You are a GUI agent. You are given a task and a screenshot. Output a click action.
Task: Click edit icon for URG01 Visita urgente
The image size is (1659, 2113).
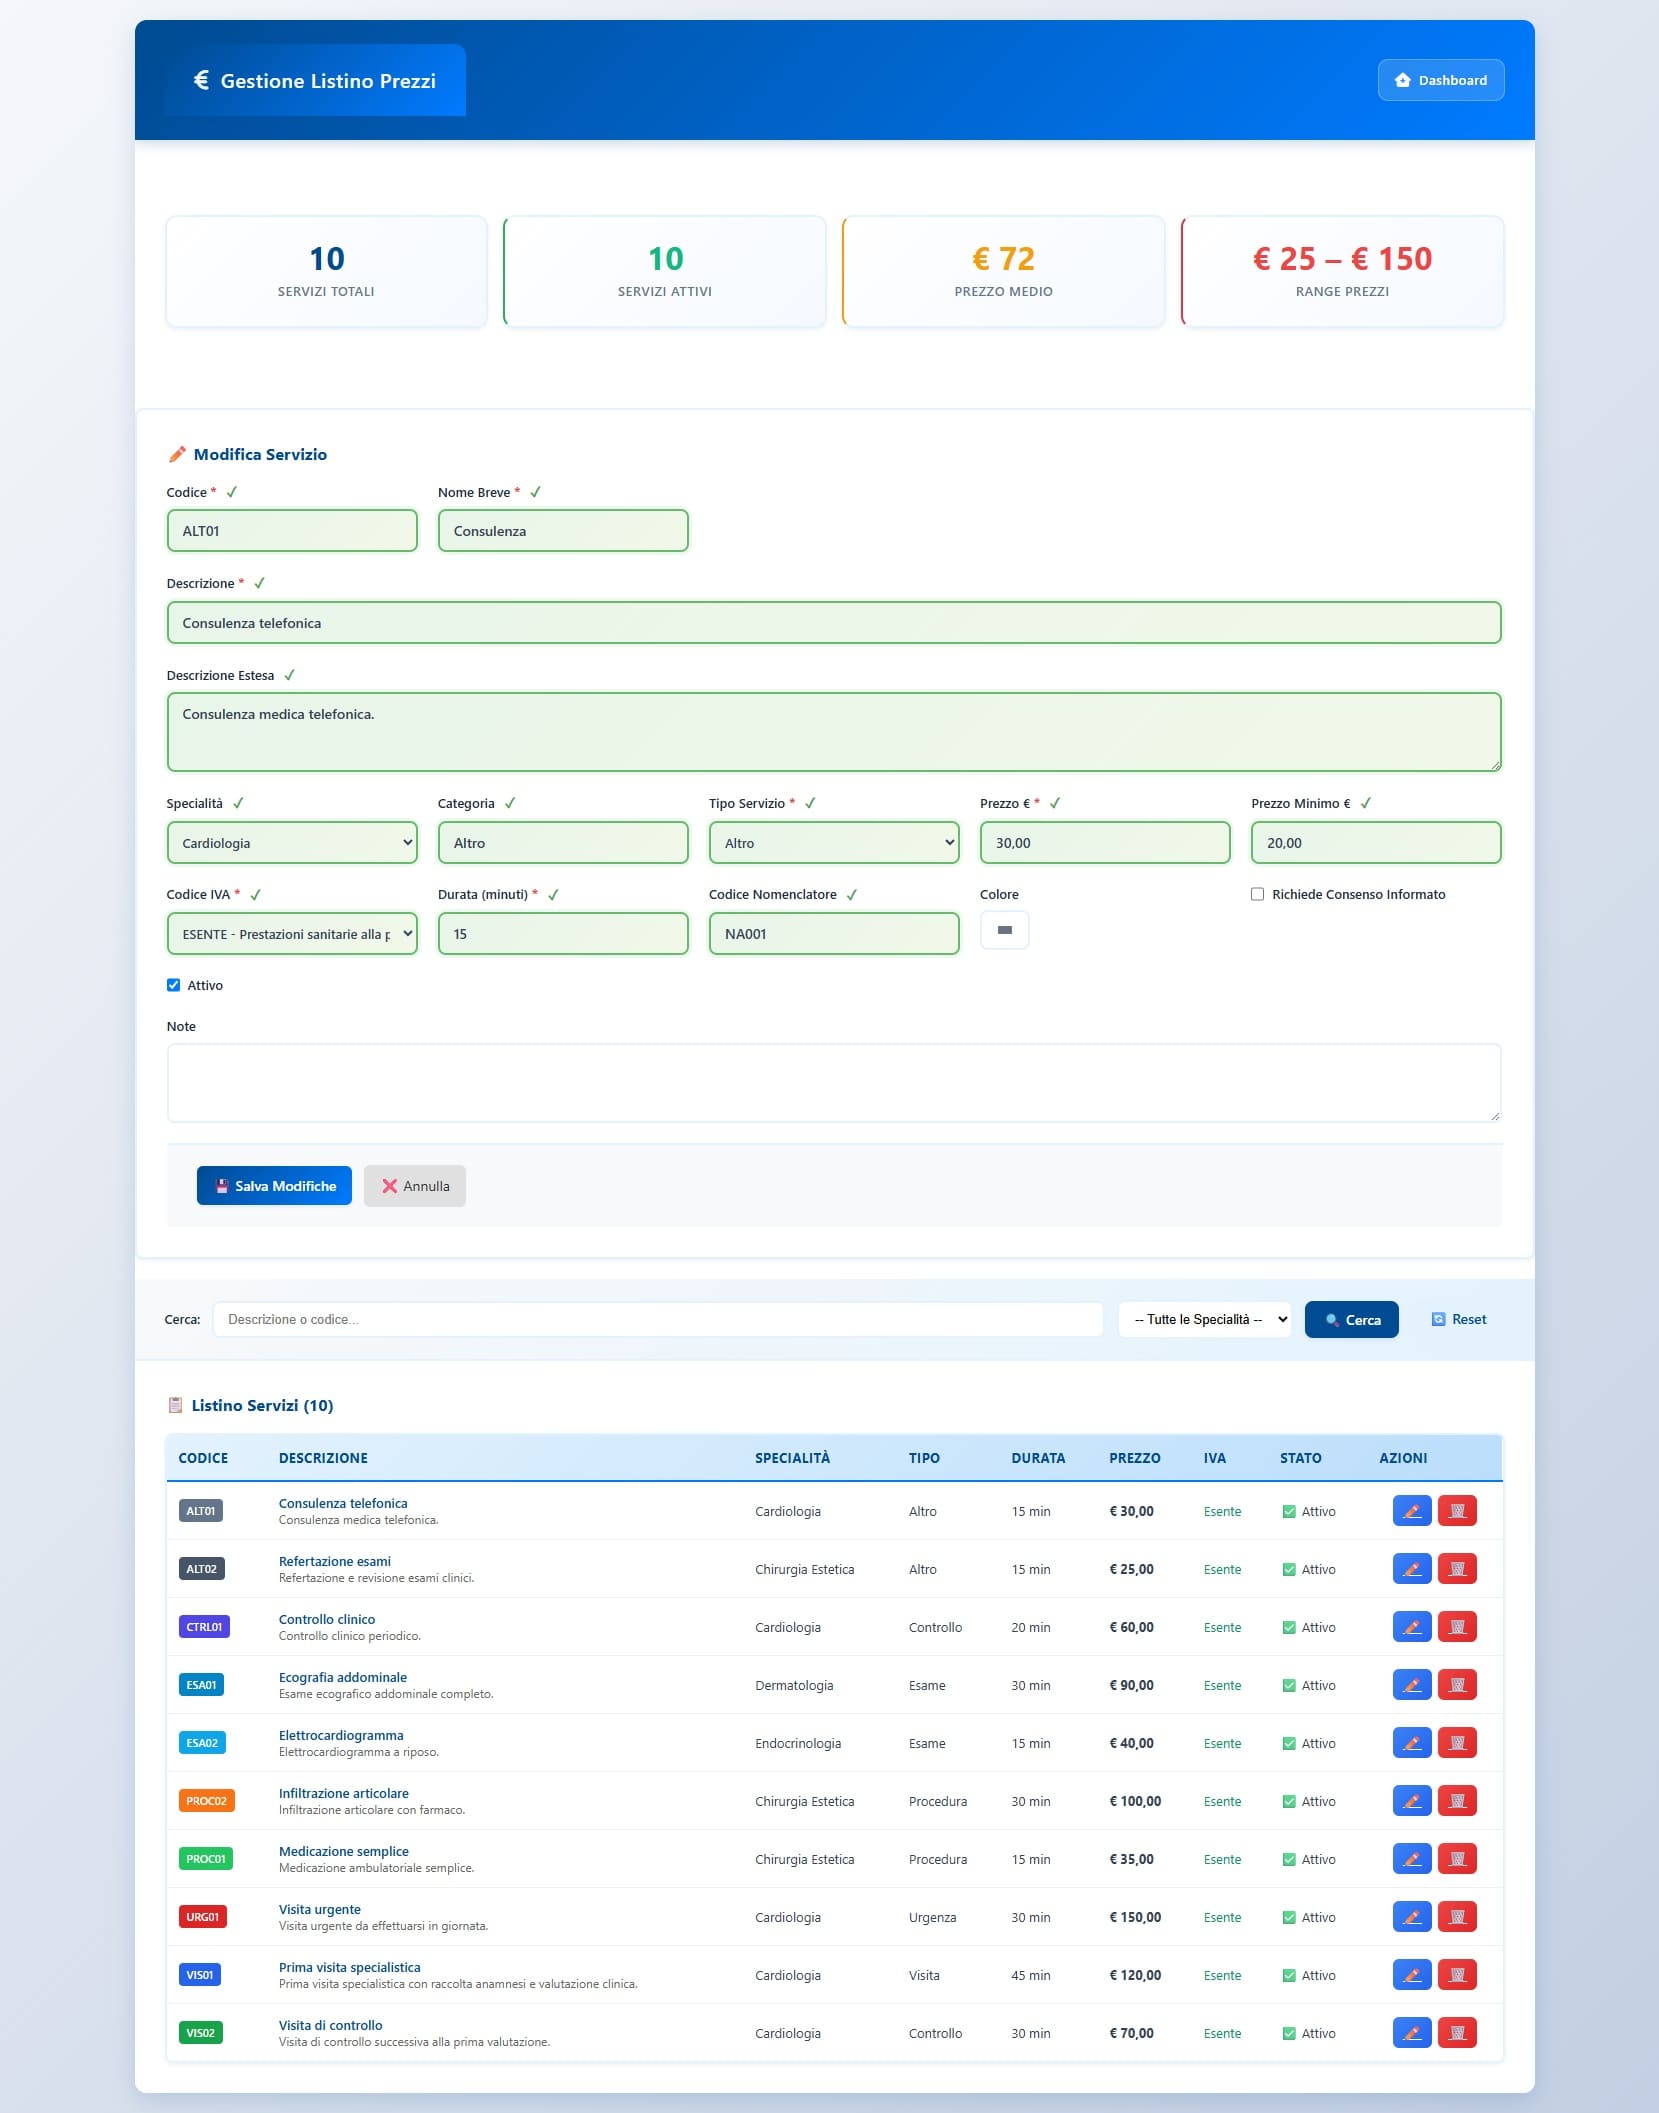click(1411, 1917)
